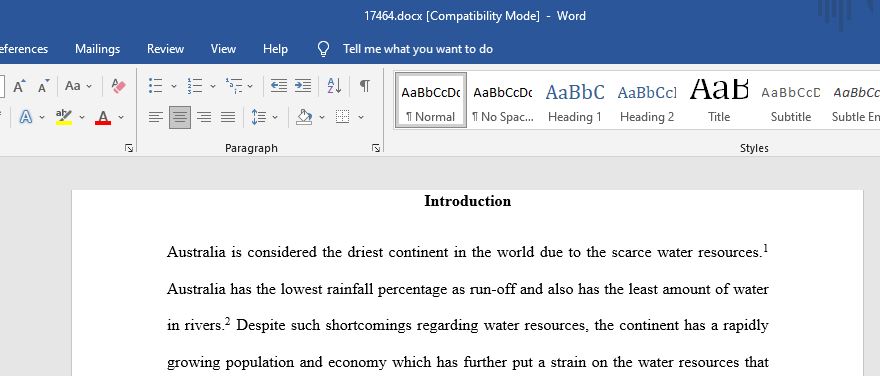This screenshot has width=880, height=376.
Task: Click the Bullets list icon
Action: click(x=155, y=86)
